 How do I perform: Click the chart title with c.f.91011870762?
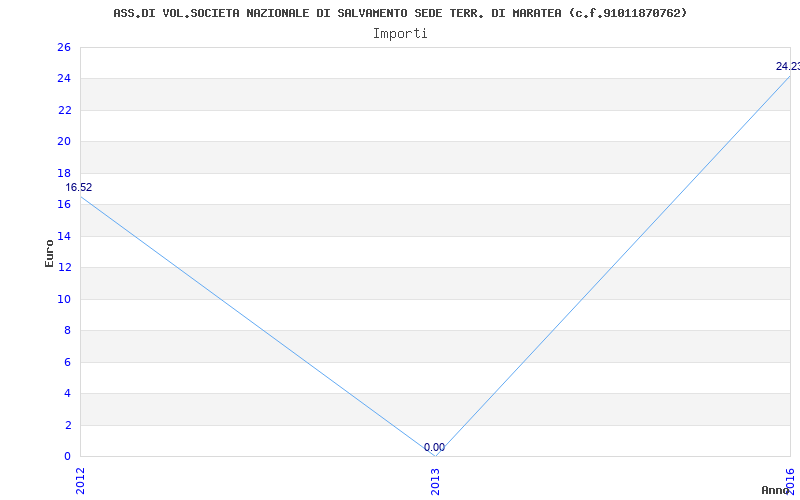click(x=400, y=13)
